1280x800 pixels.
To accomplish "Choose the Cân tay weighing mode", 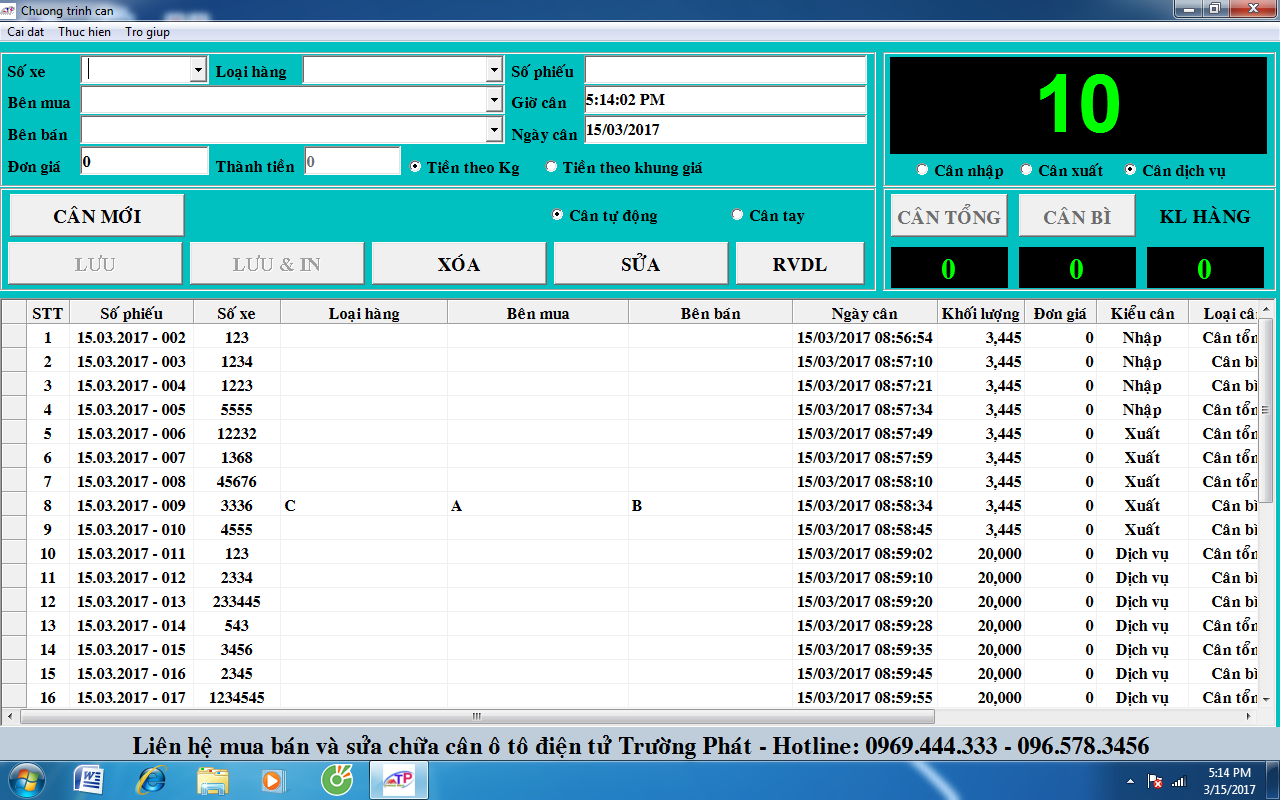I will click(x=738, y=215).
